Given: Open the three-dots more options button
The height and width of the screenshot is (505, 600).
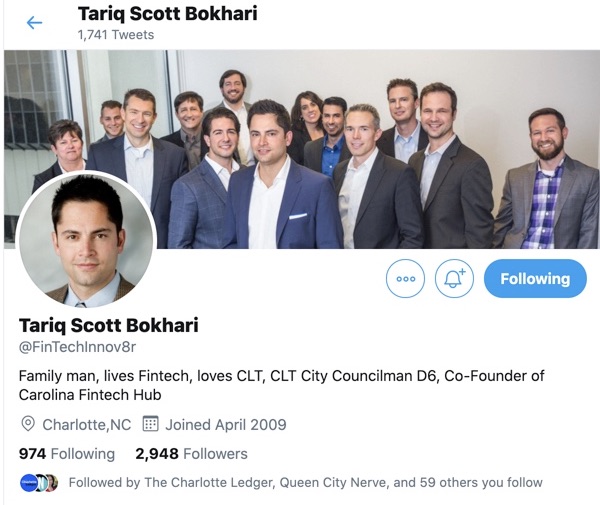Looking at the screenshot, I should point(405,279).
